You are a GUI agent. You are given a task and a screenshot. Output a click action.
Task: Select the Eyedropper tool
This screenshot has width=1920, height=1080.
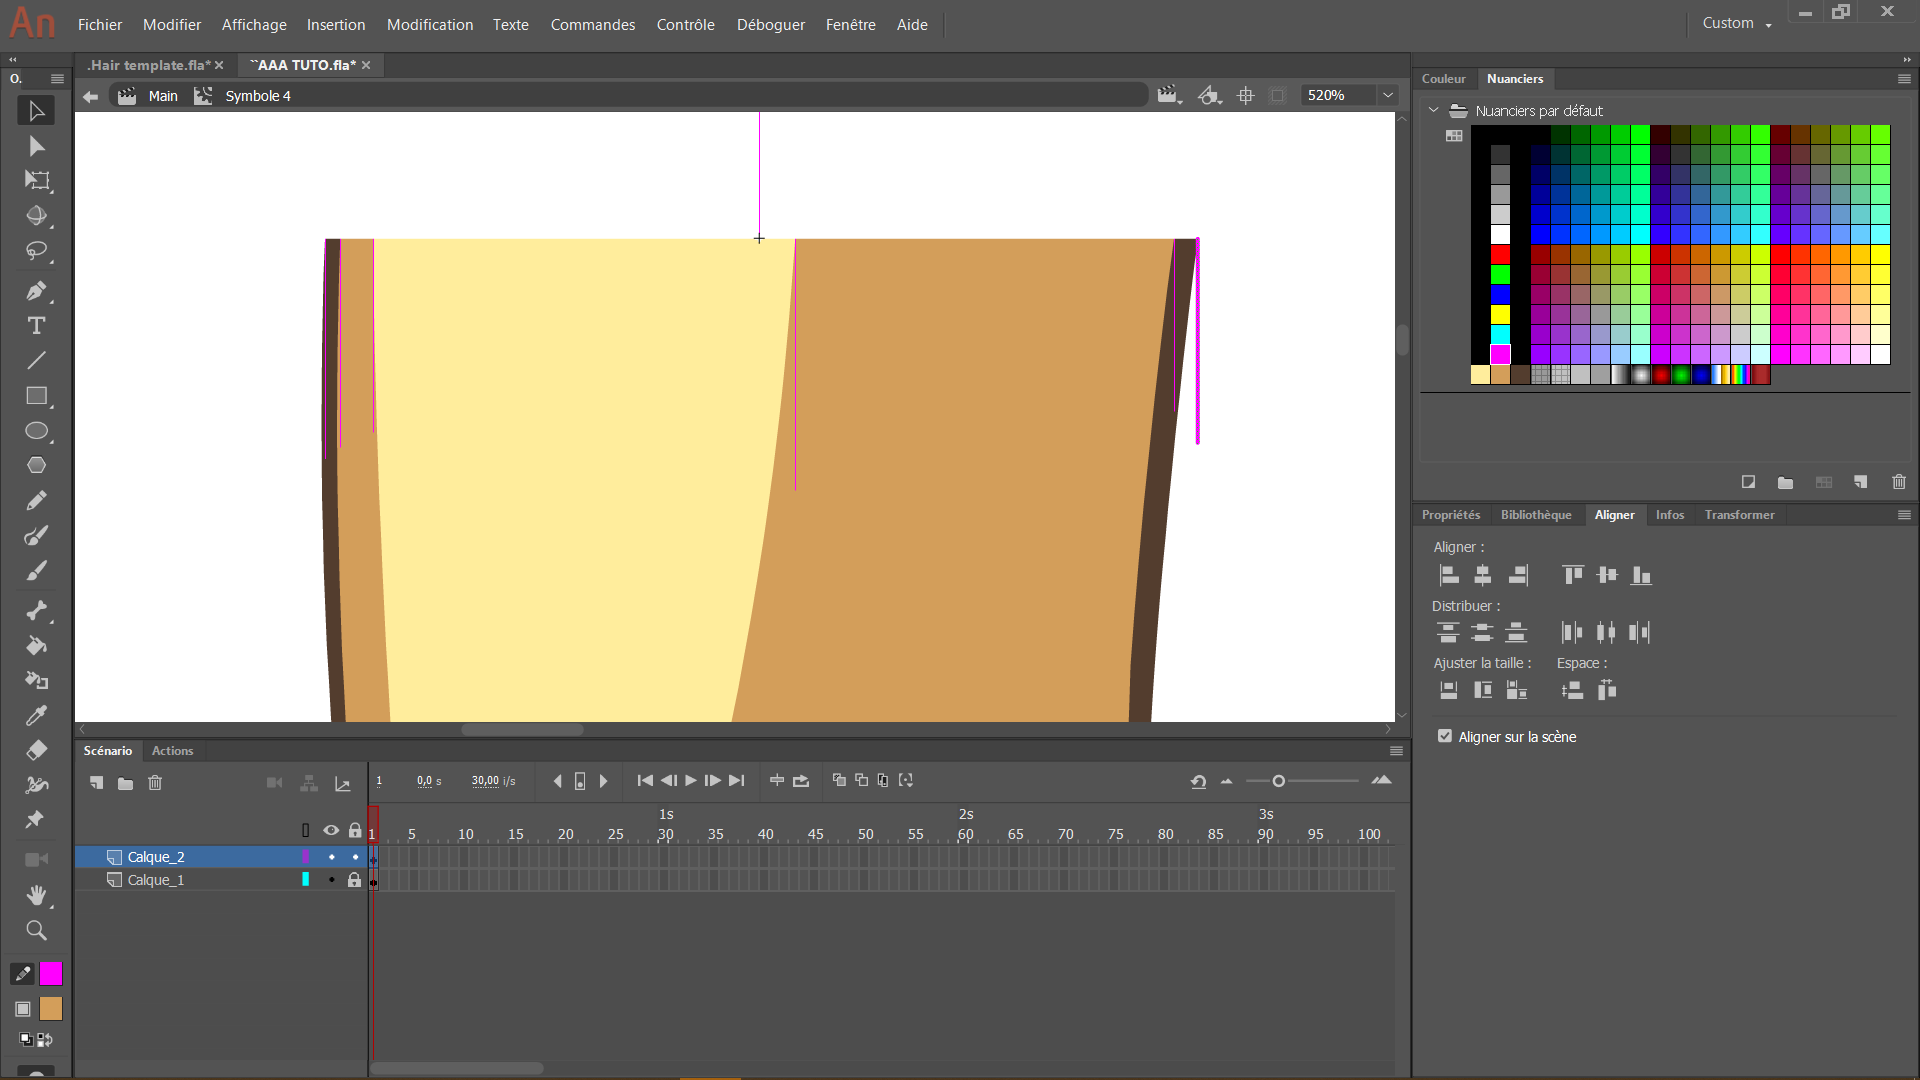pos(36,715)
